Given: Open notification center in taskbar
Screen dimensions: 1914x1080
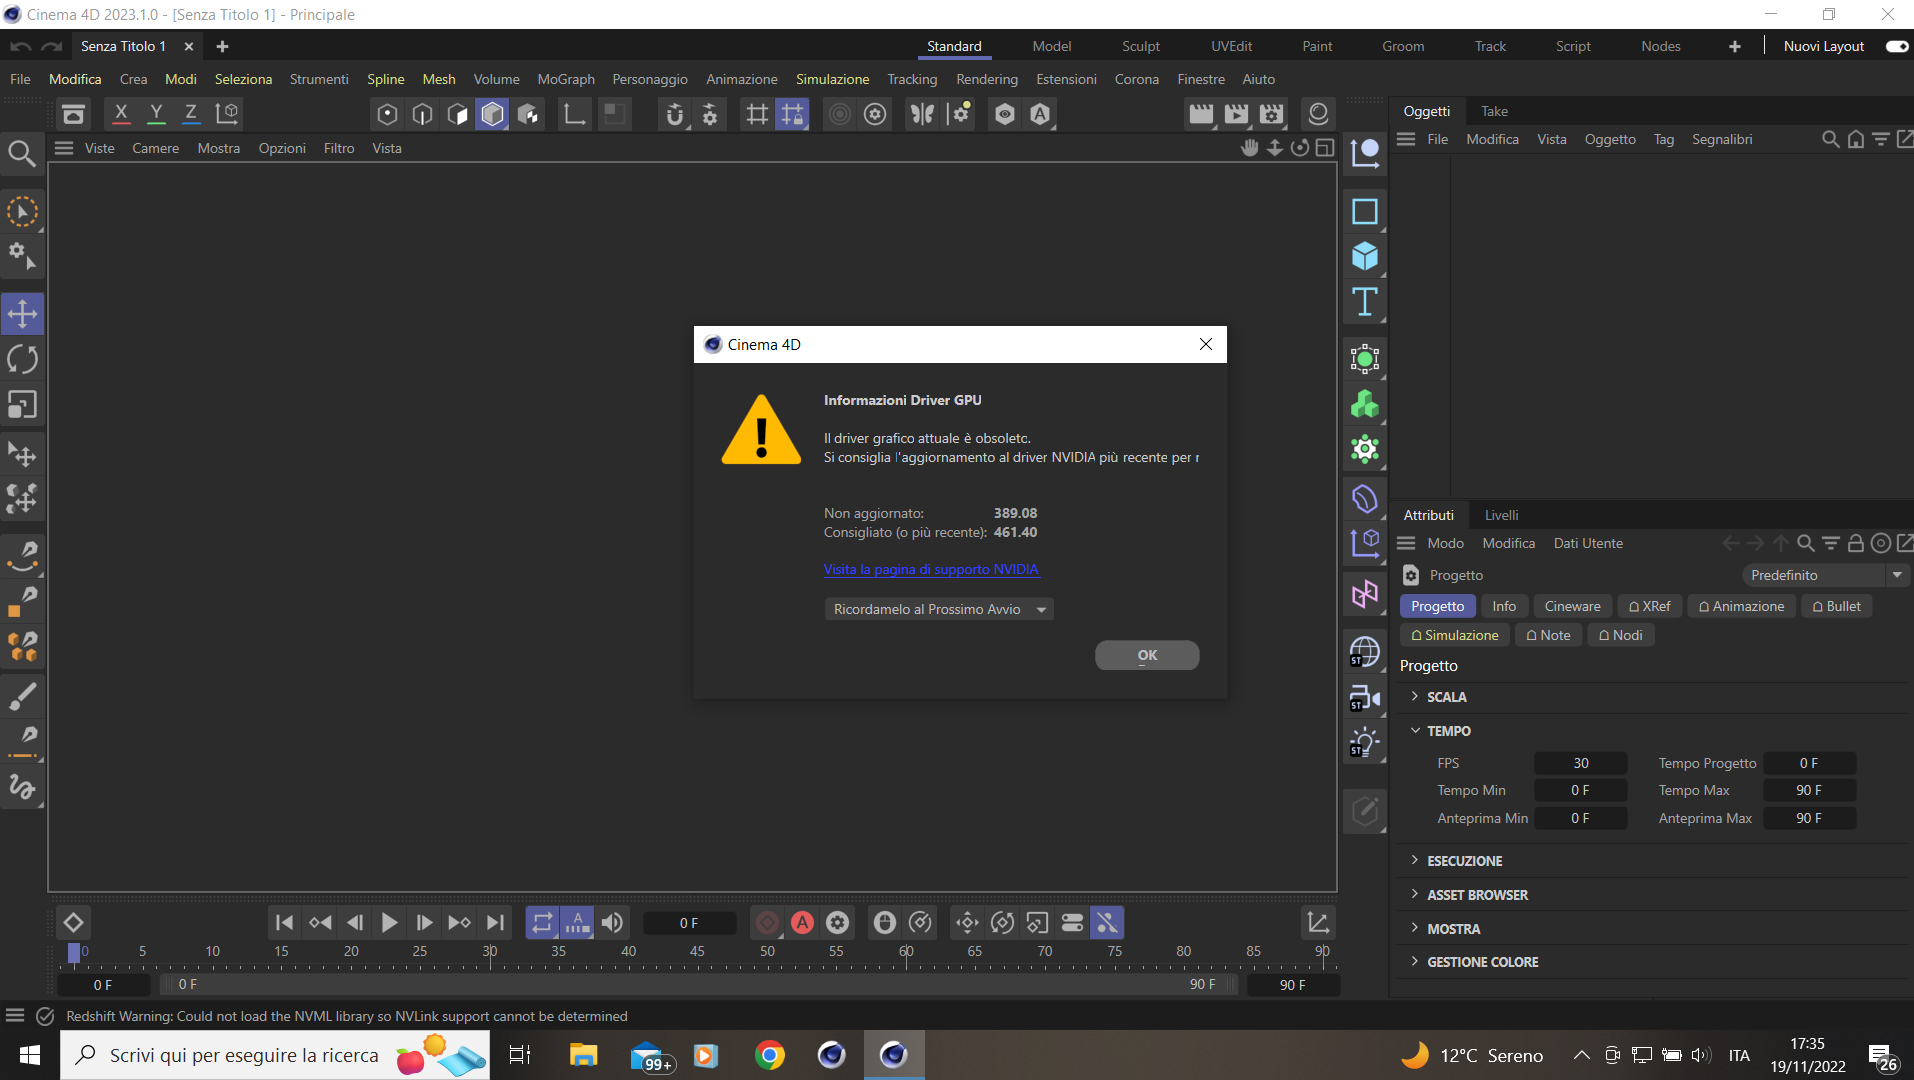Looking at the screenshot, I should tap(1884, 1057).
